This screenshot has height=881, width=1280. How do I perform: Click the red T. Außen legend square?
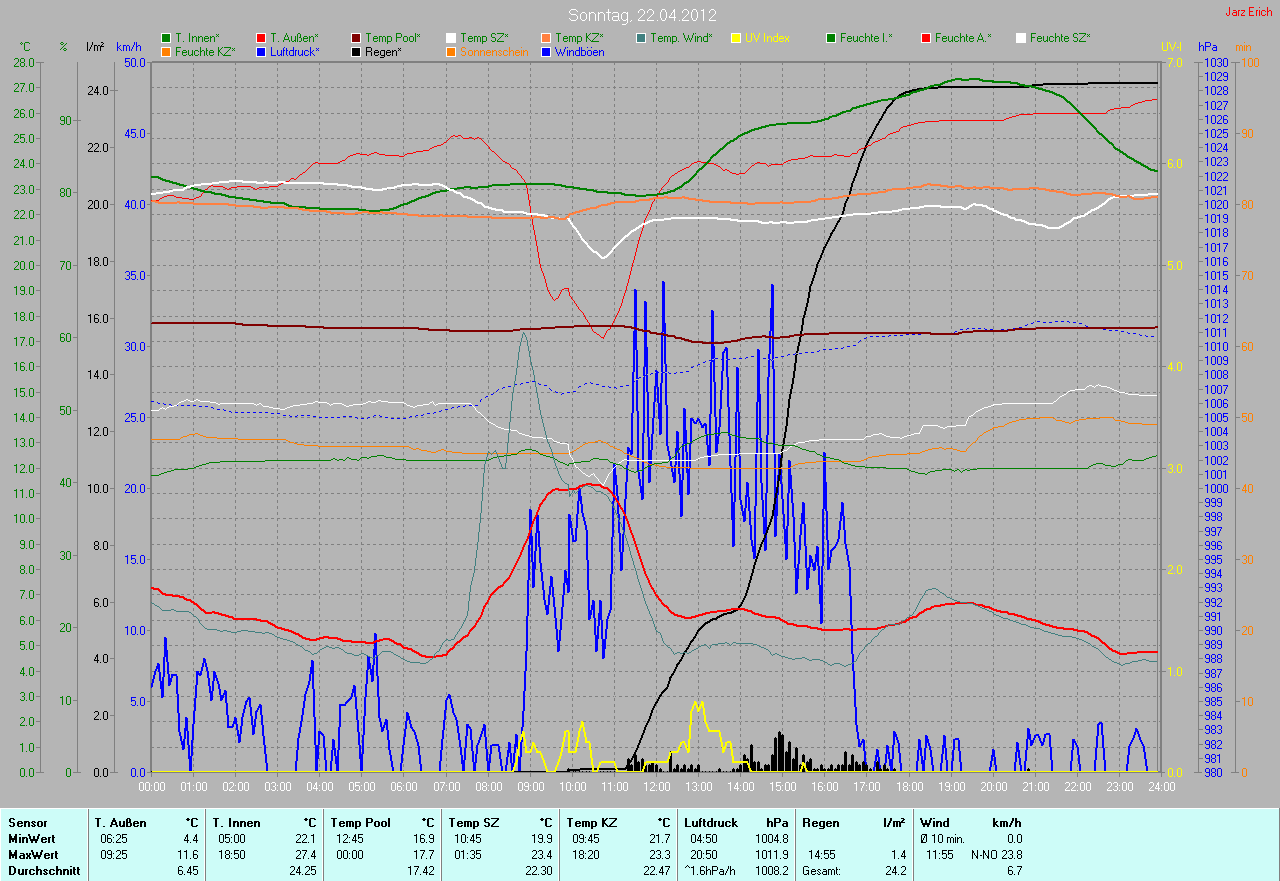[261, 38]
